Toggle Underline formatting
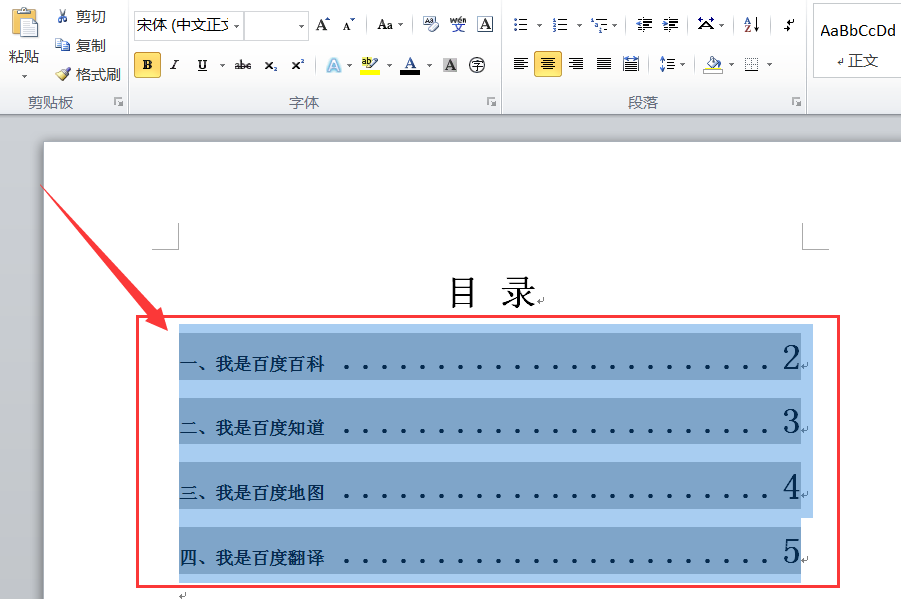901x599 pixels. [x=202, y=65]
